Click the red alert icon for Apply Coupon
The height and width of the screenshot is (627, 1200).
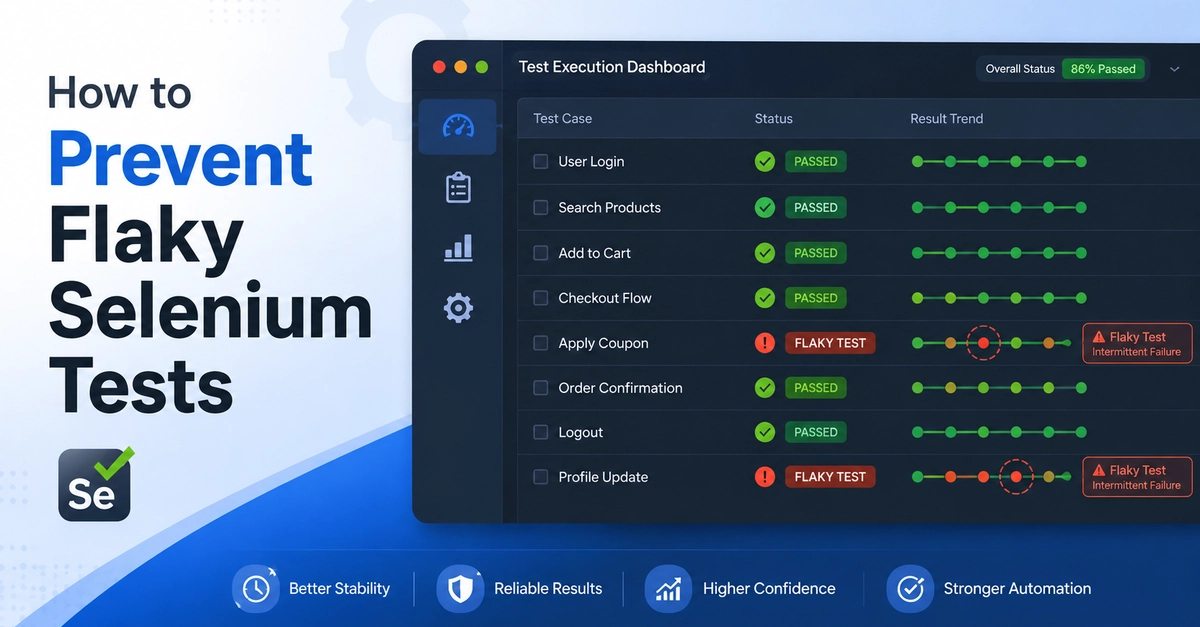click(765, 343)
